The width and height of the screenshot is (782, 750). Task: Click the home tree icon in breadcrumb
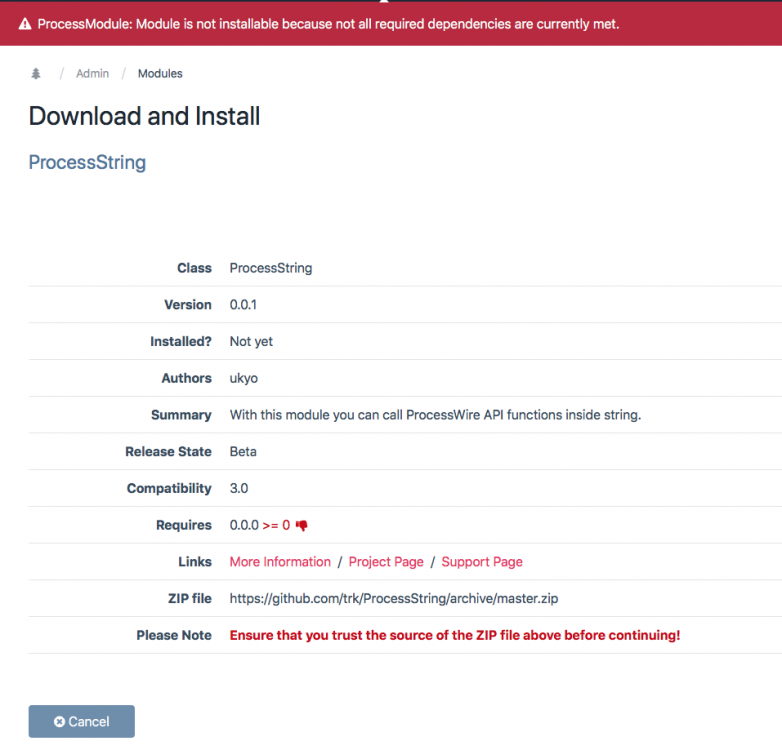36,74
